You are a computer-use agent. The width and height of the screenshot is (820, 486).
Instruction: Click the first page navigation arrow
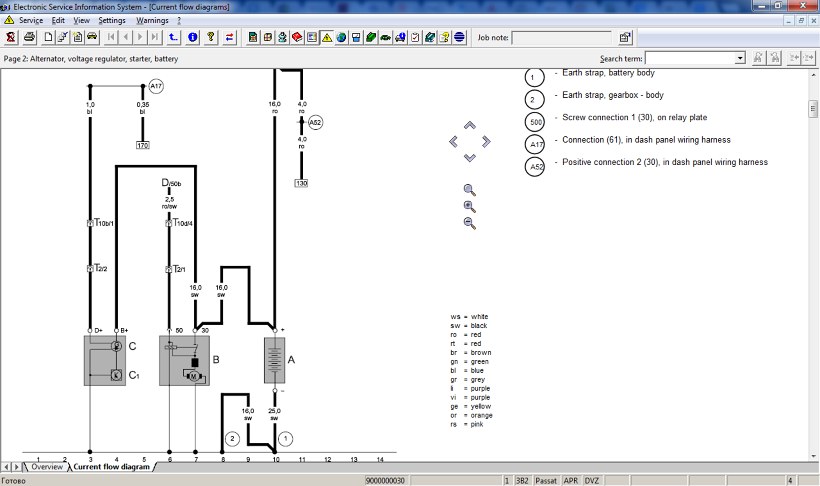coord(111,37)
